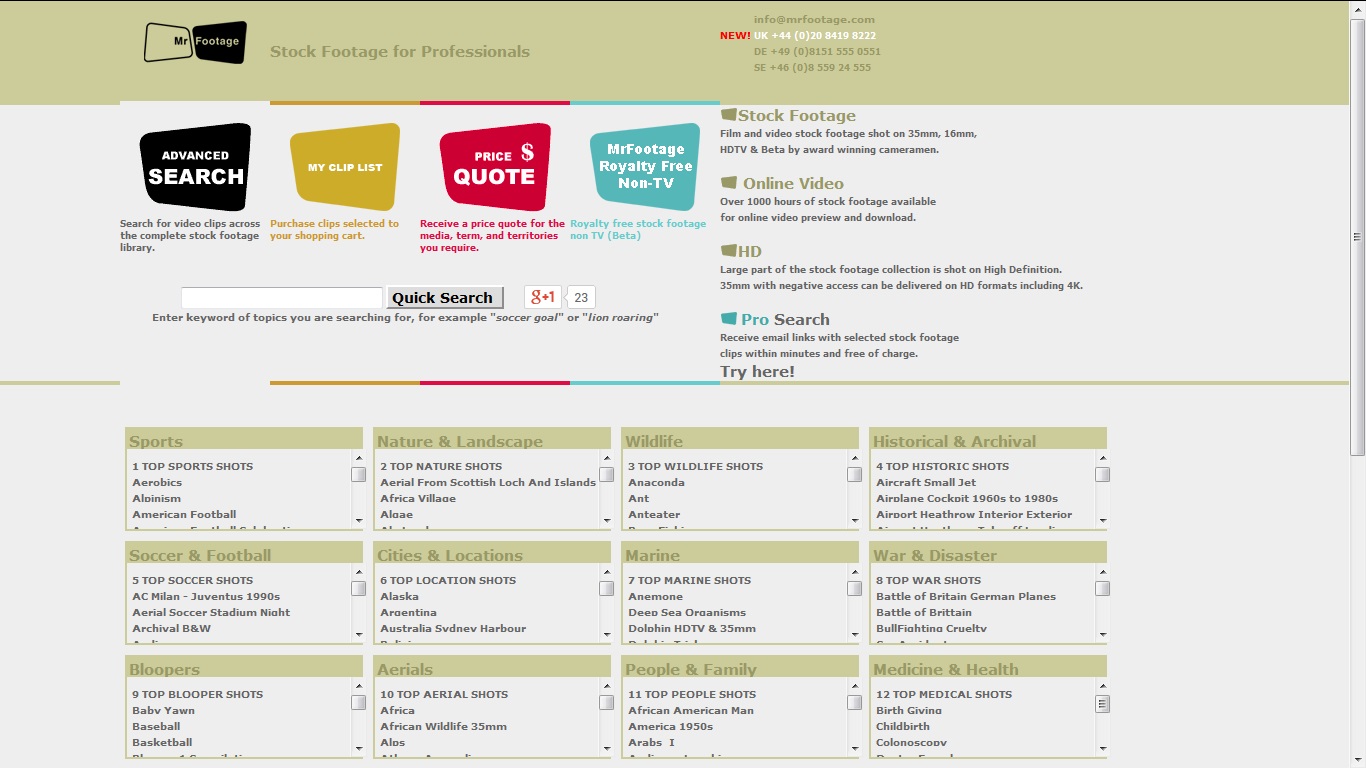Image resolution: width=1366 pixels, height=768 pixels.
Task: Click the down arrow in the War & Disaster list
Action: tap(1102, 635)
